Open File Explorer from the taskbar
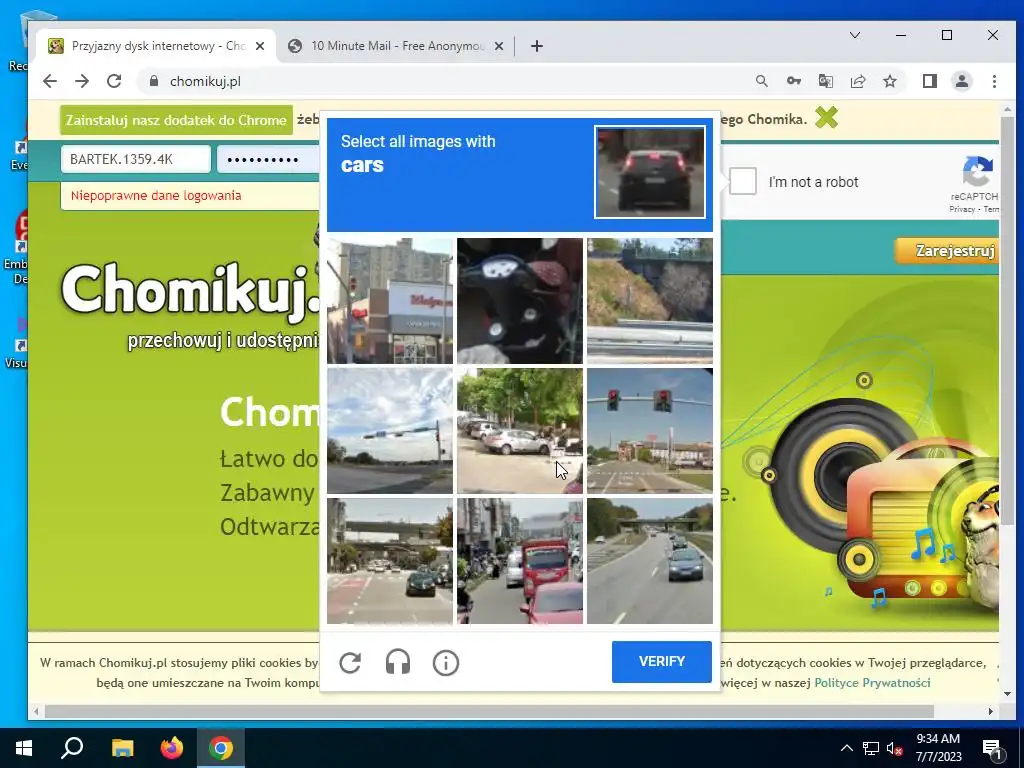The width and height of the screenshot is (1024, 768). (122, 748)
